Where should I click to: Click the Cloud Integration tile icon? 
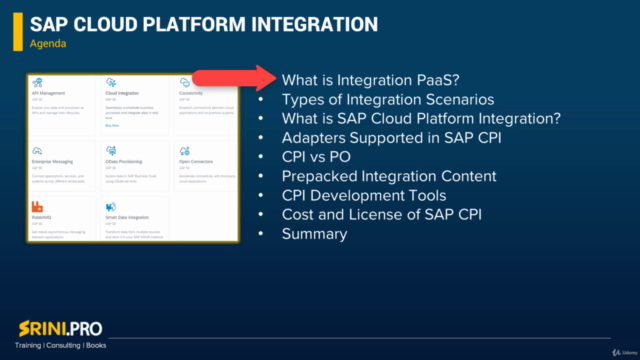(111, 83)
